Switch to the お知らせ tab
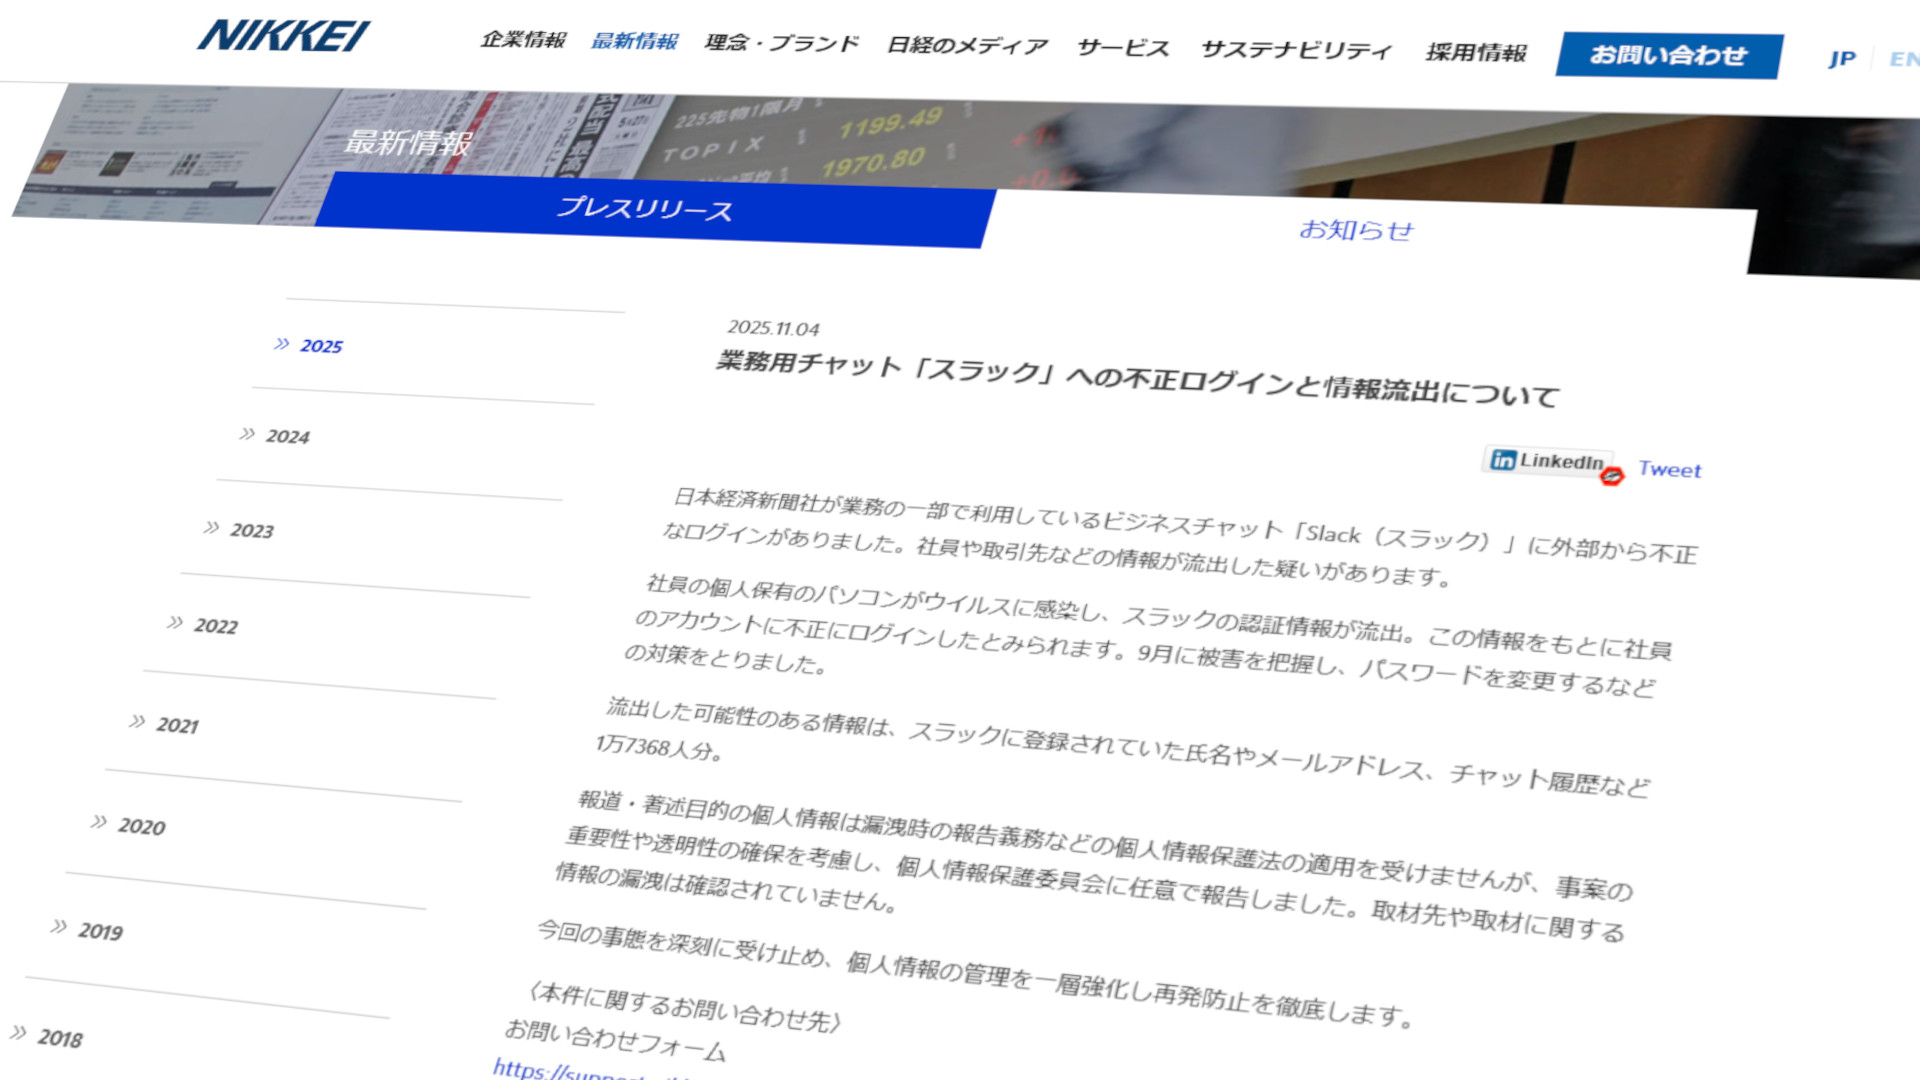The height and width of the screenshot is (1080, 1920). tap(1357, 230)
